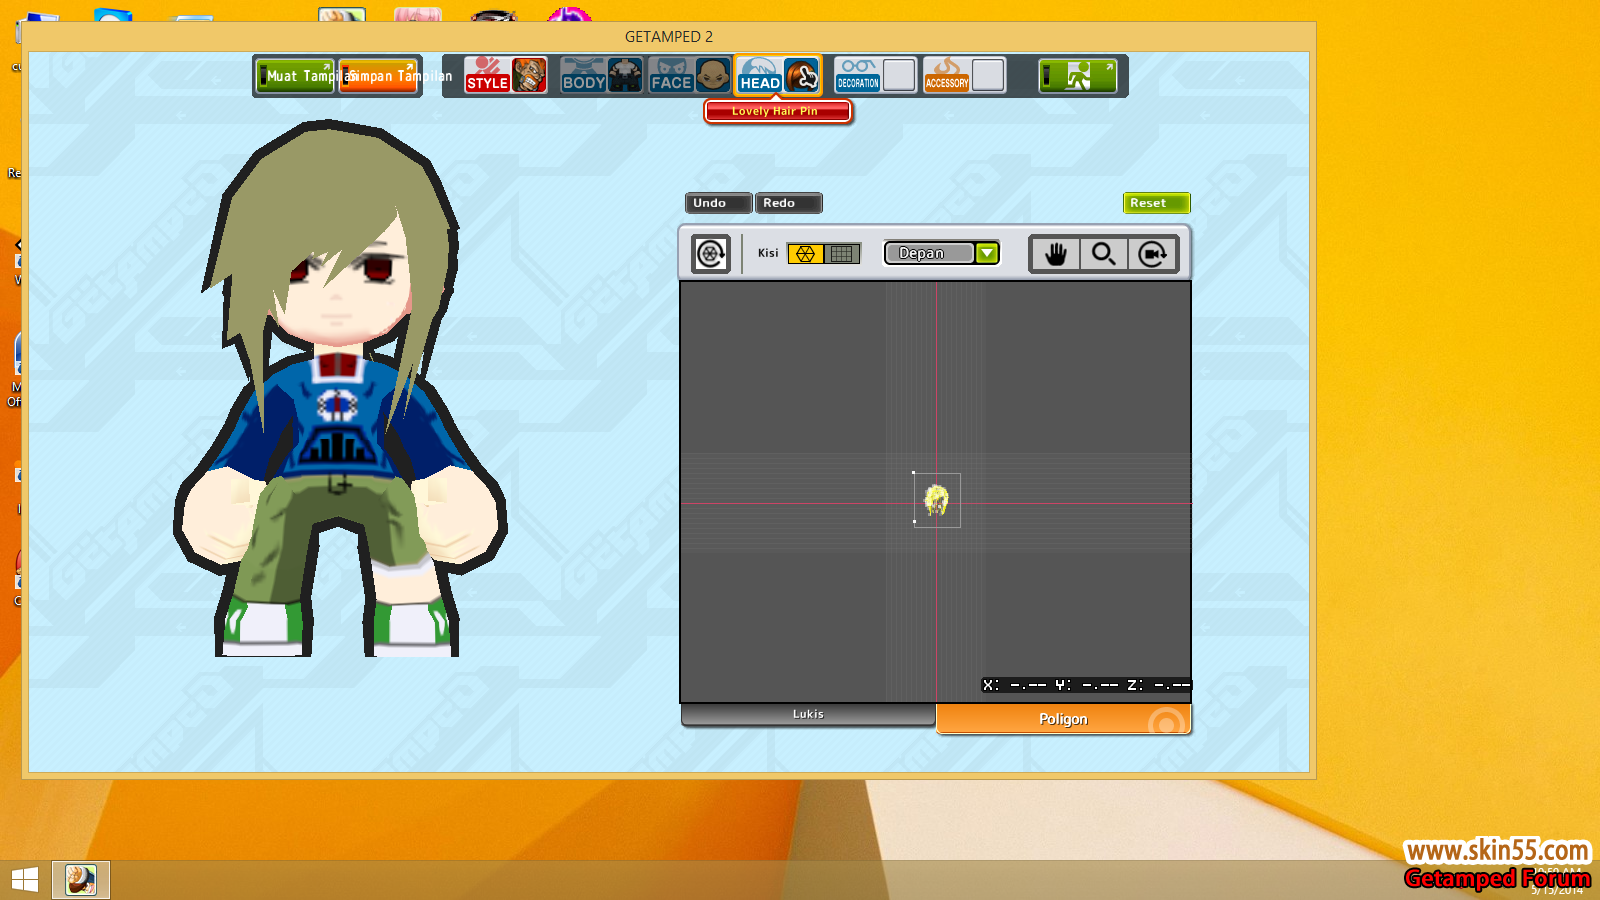Click the Simpan Tampilan save button
1600x900 pixels.
click(x=378, y=76)
